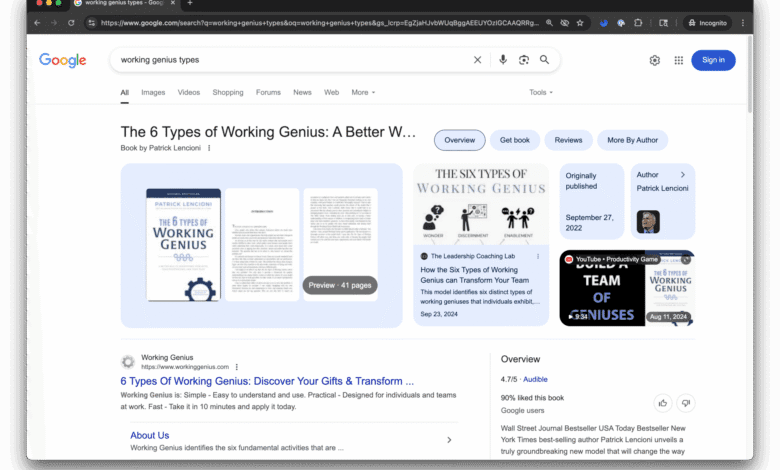Image resolution: width=780 pixels, height=470 pixels.
Task: Click the Incognito indicator
Action: click(707, 23)
